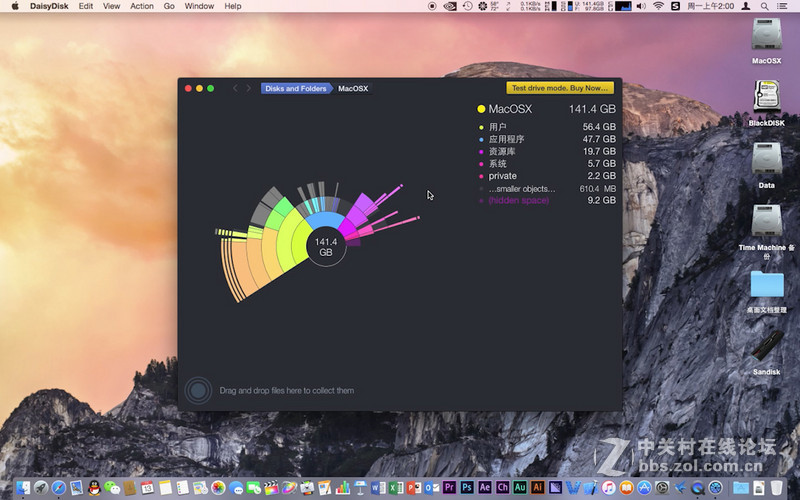Select the 用户 folder entry
The height and width of the screenshot is (500, 800).
[x=547, y=127]
